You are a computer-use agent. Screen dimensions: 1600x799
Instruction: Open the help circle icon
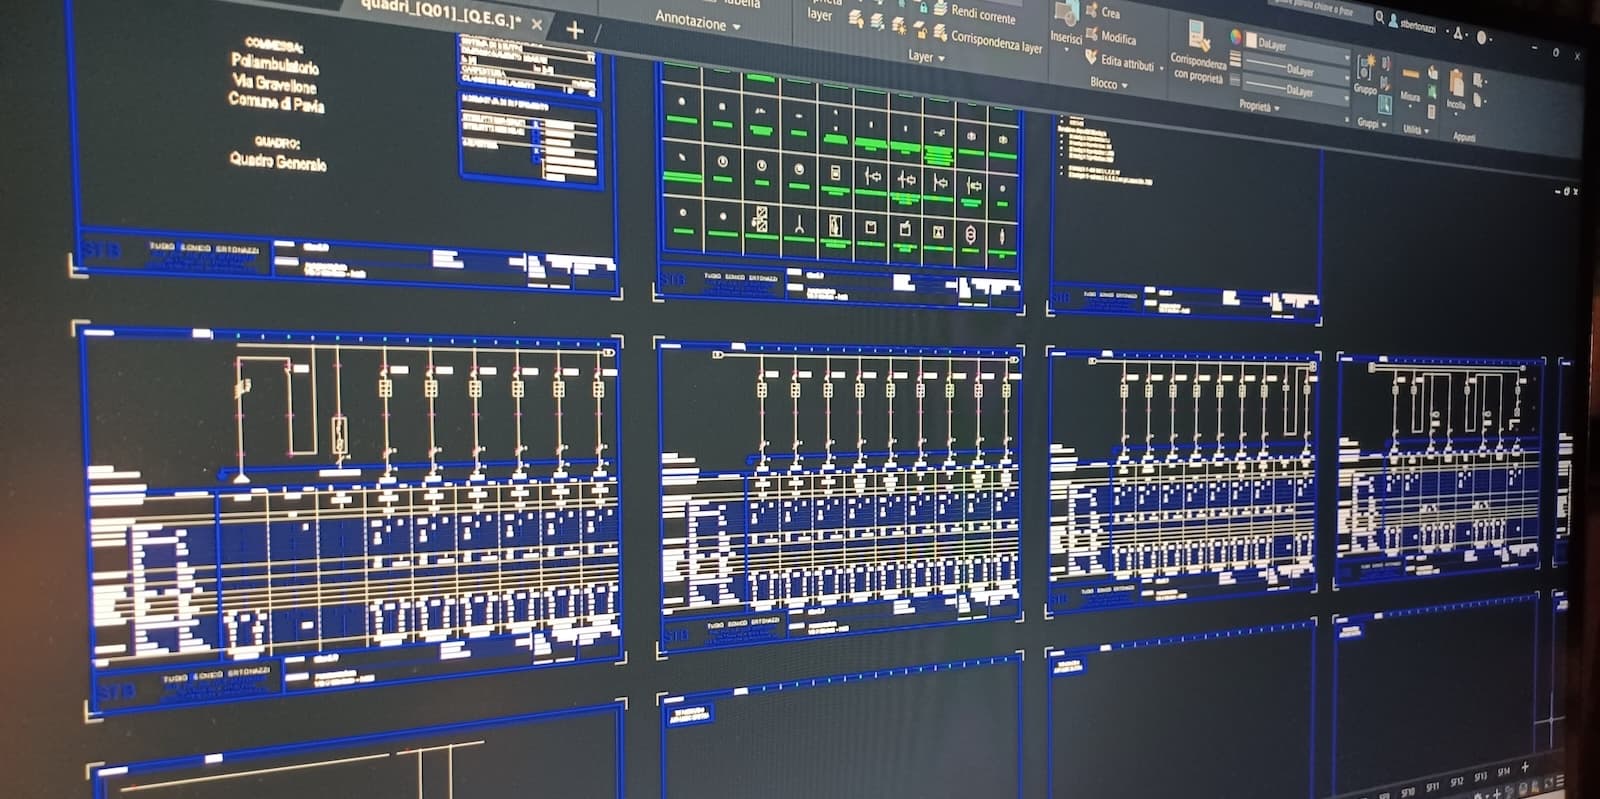(1482, 38)
